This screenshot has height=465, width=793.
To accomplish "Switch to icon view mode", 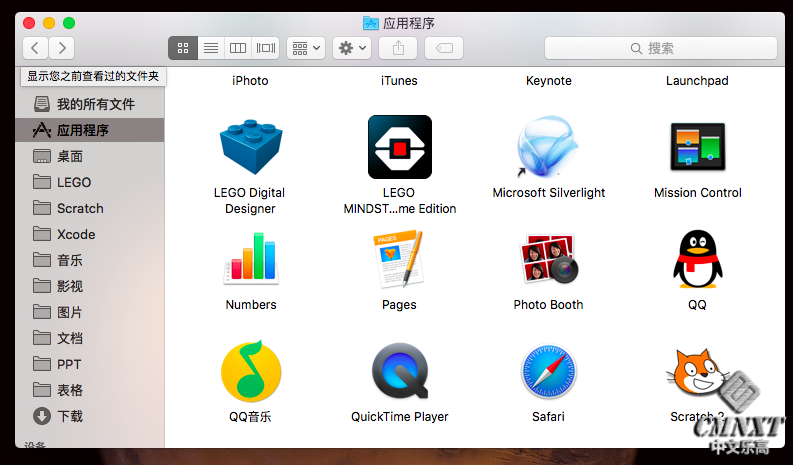I will pos(183,48).
